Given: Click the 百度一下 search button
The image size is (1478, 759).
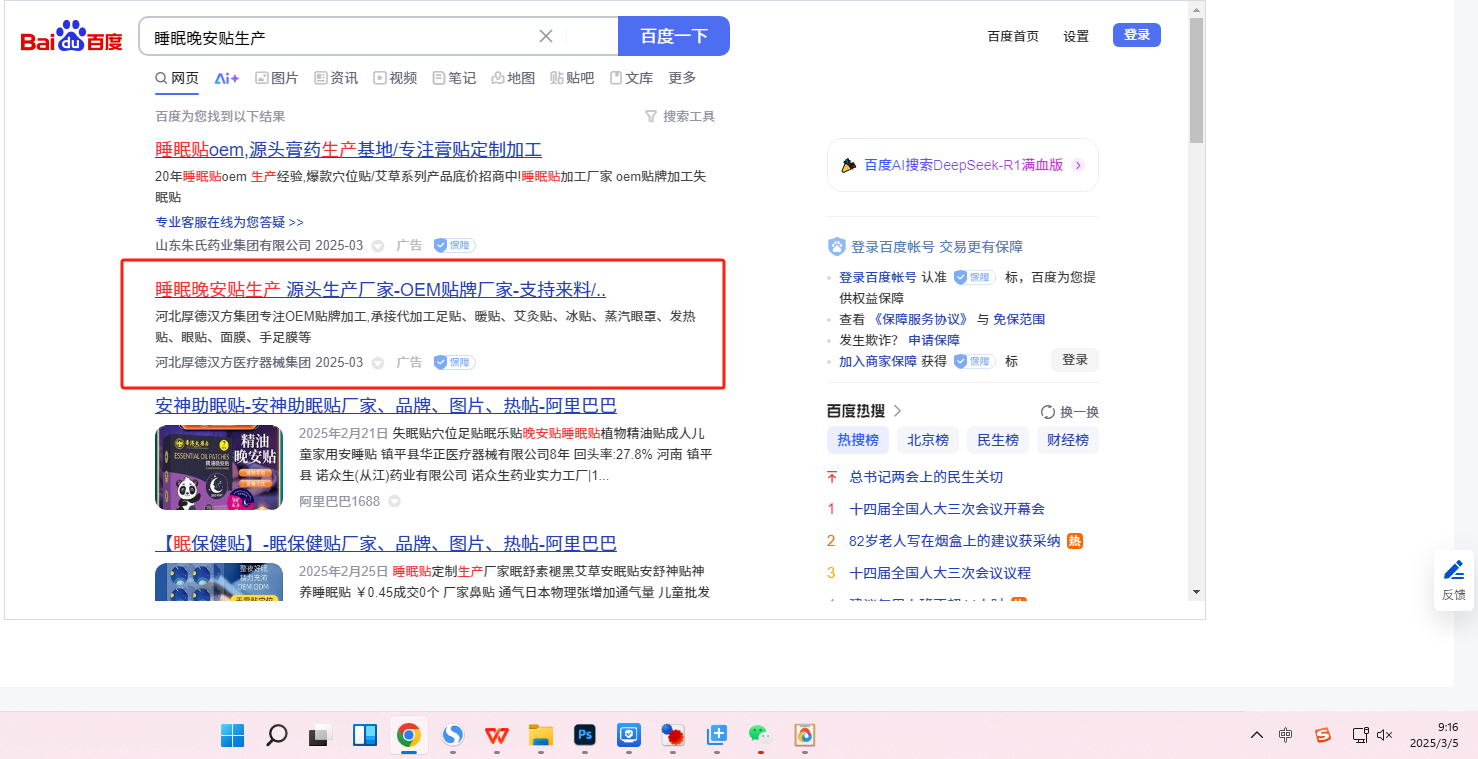Looking at the screenshot, I should coord(674,36).
